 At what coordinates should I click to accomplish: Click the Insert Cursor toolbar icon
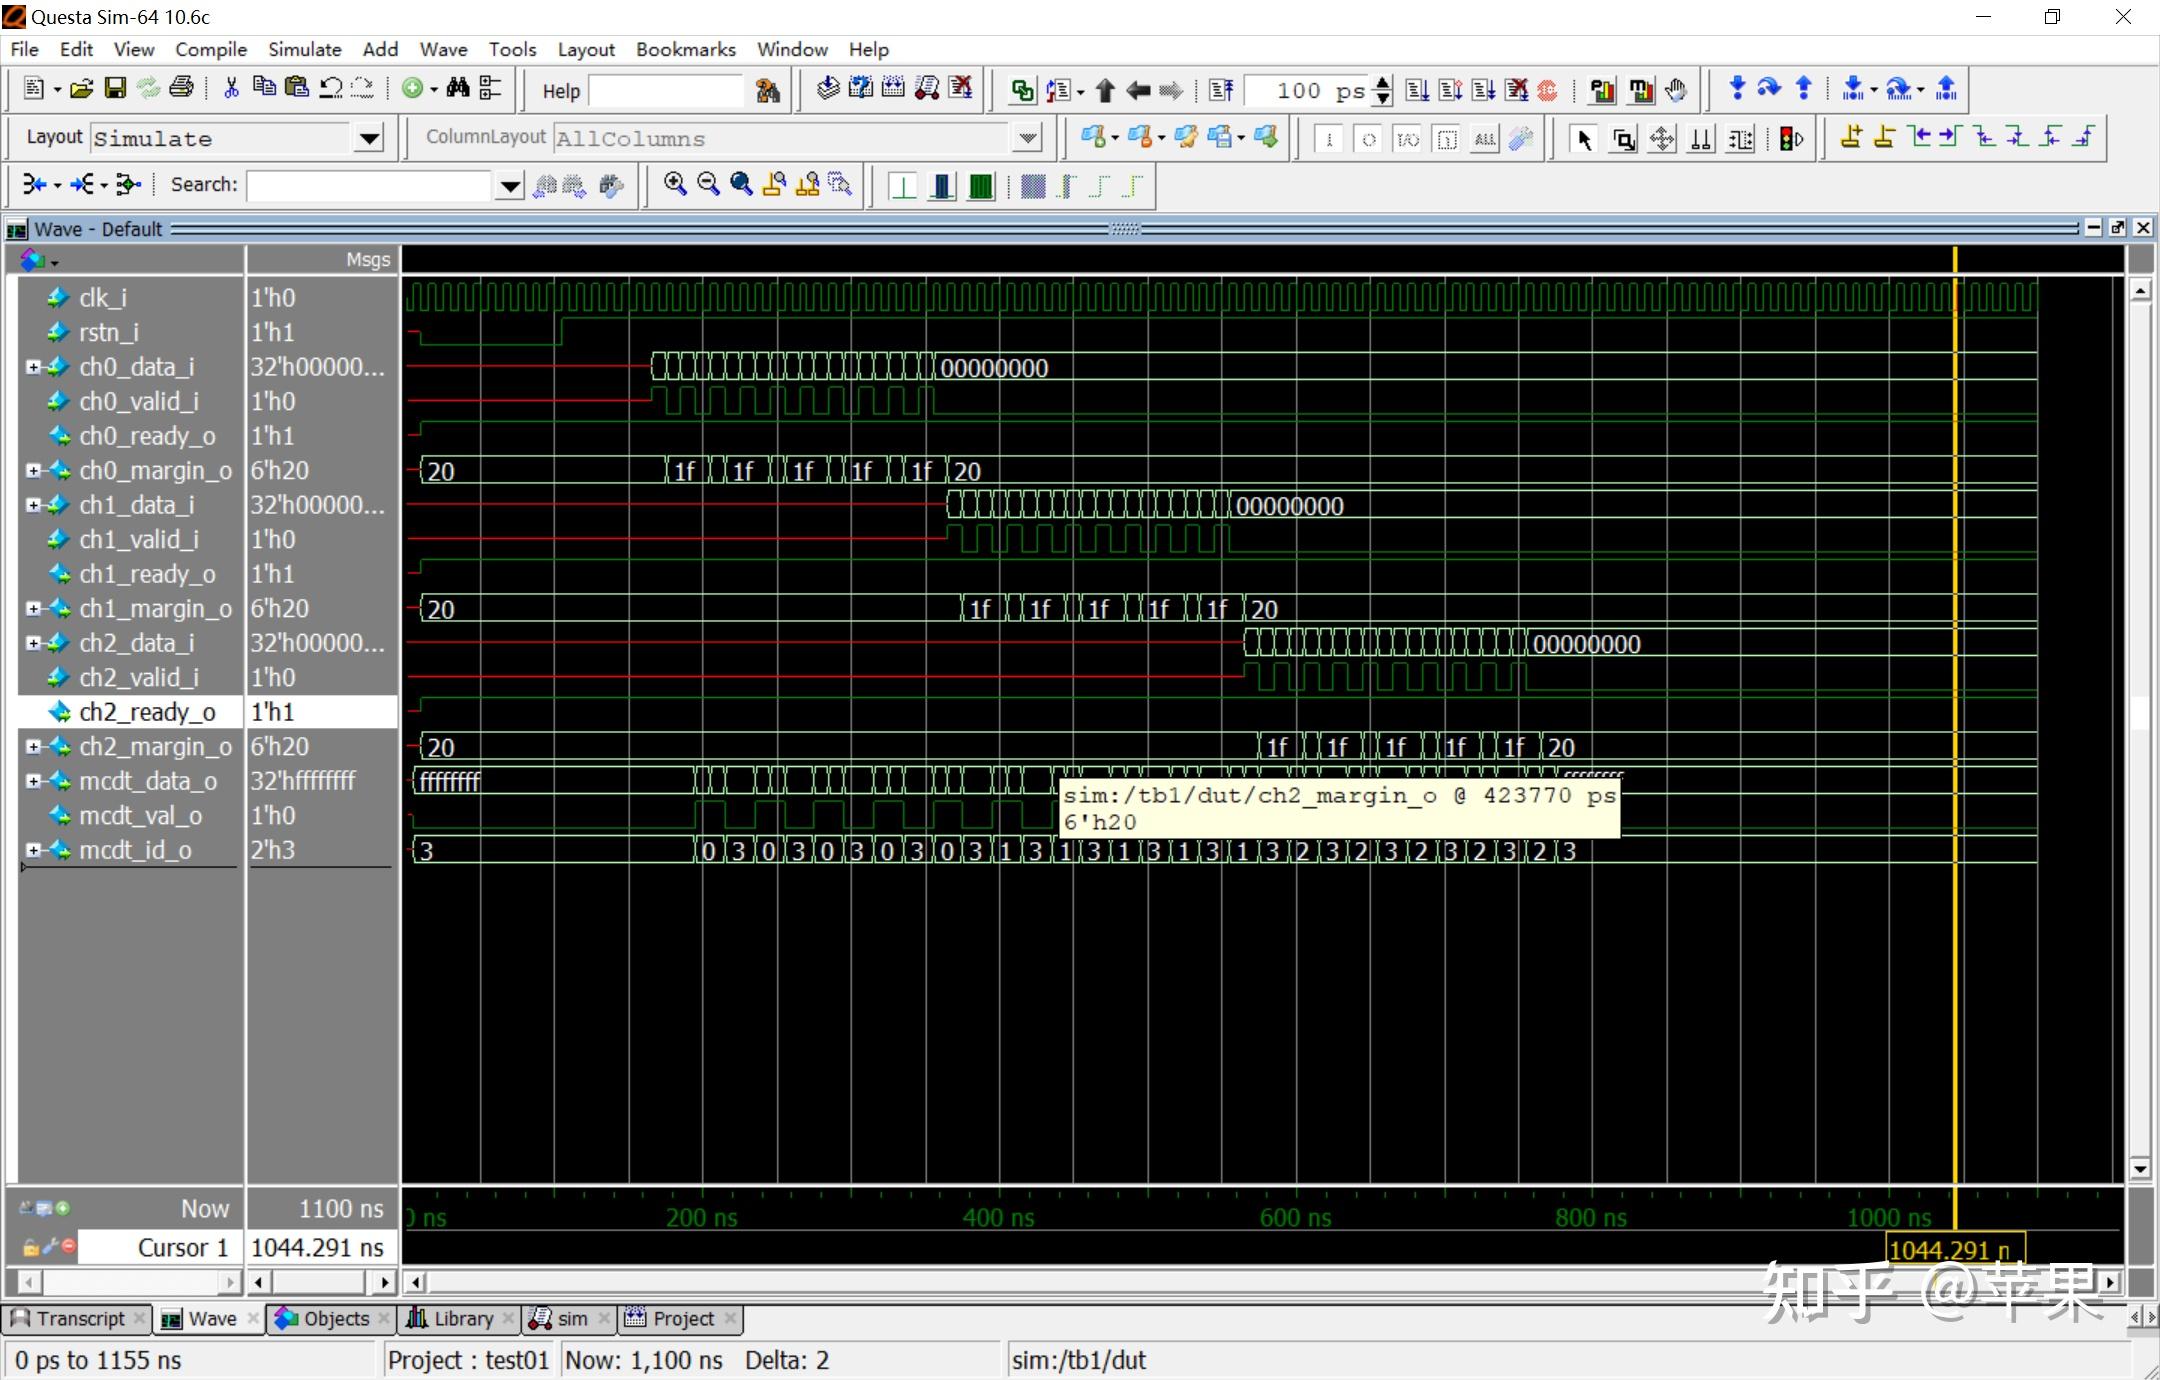(x=1850, y=138)
